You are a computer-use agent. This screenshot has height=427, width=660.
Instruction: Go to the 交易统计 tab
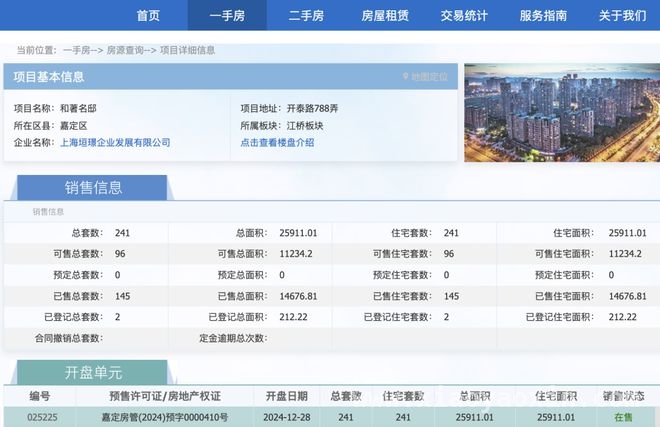(x=464, y=16)
